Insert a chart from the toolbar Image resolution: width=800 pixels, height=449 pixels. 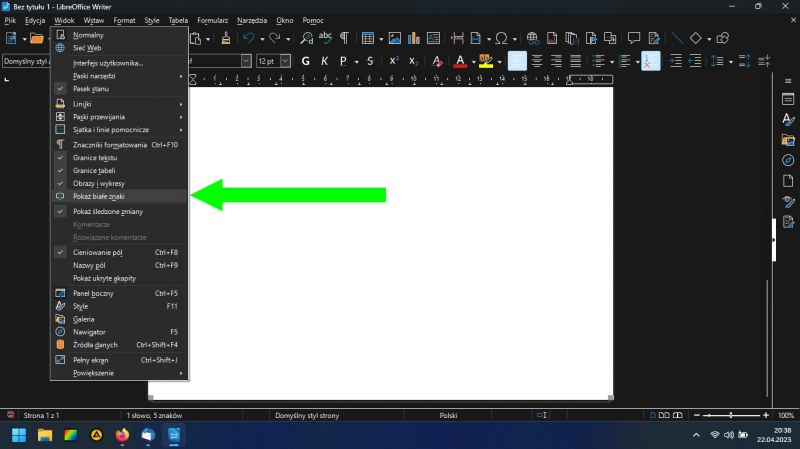(x=414, y=38)
